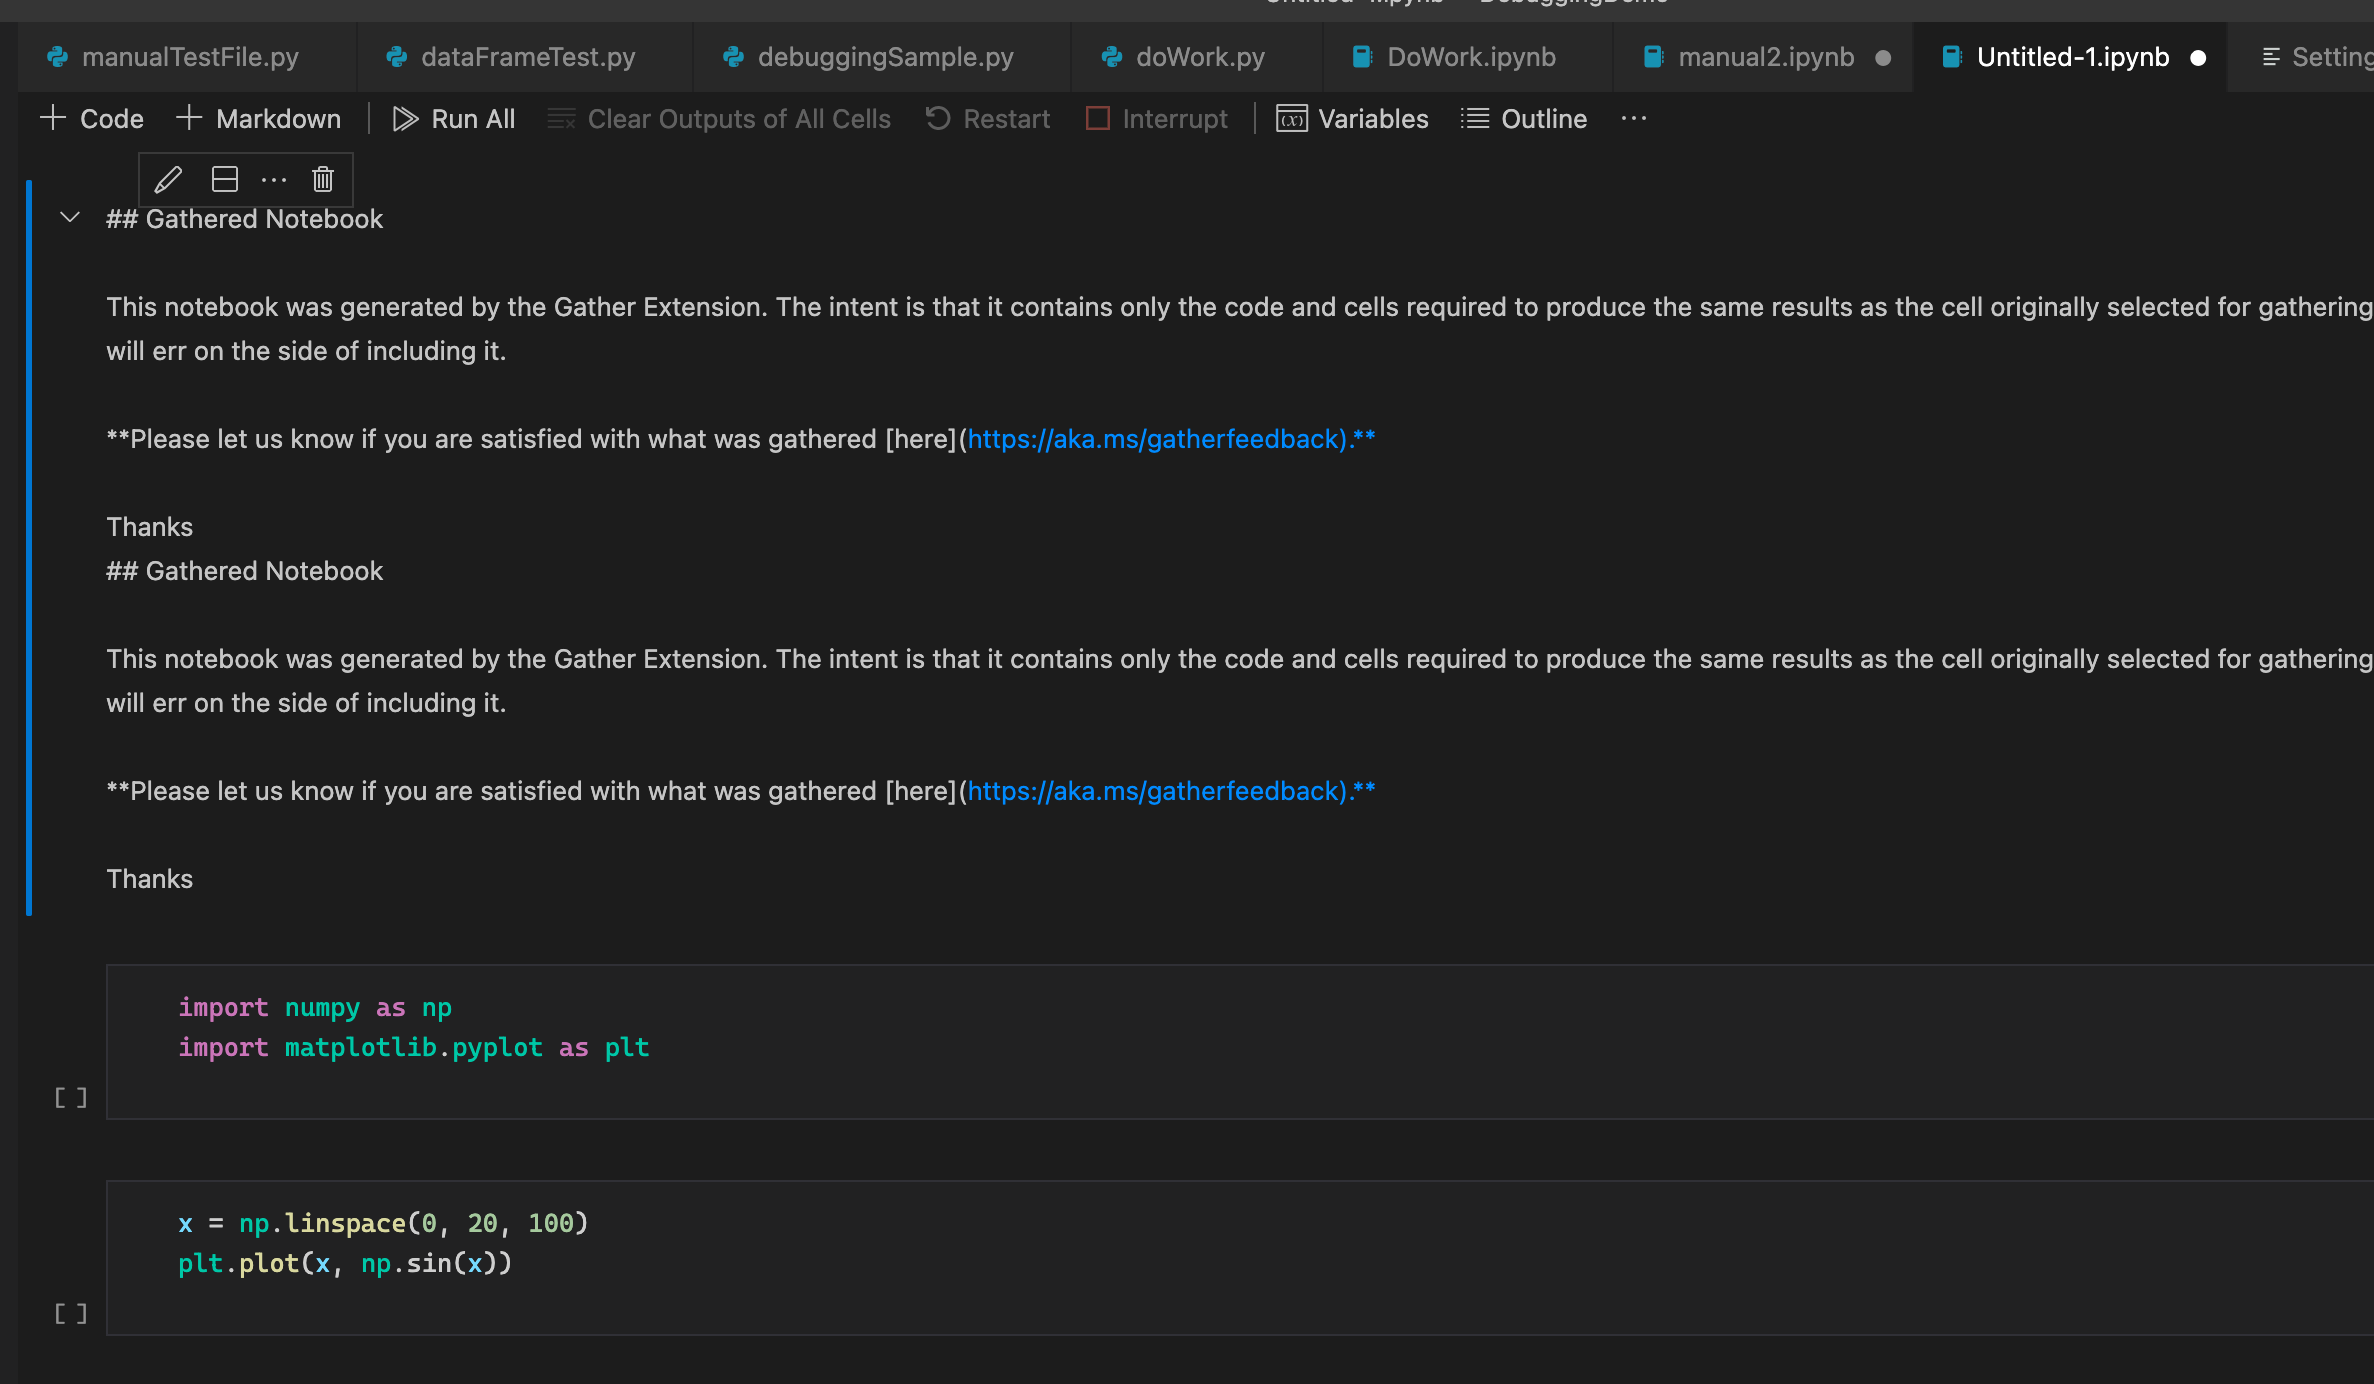Switch to the manual2.ipynb tab

pos(1765,57)
